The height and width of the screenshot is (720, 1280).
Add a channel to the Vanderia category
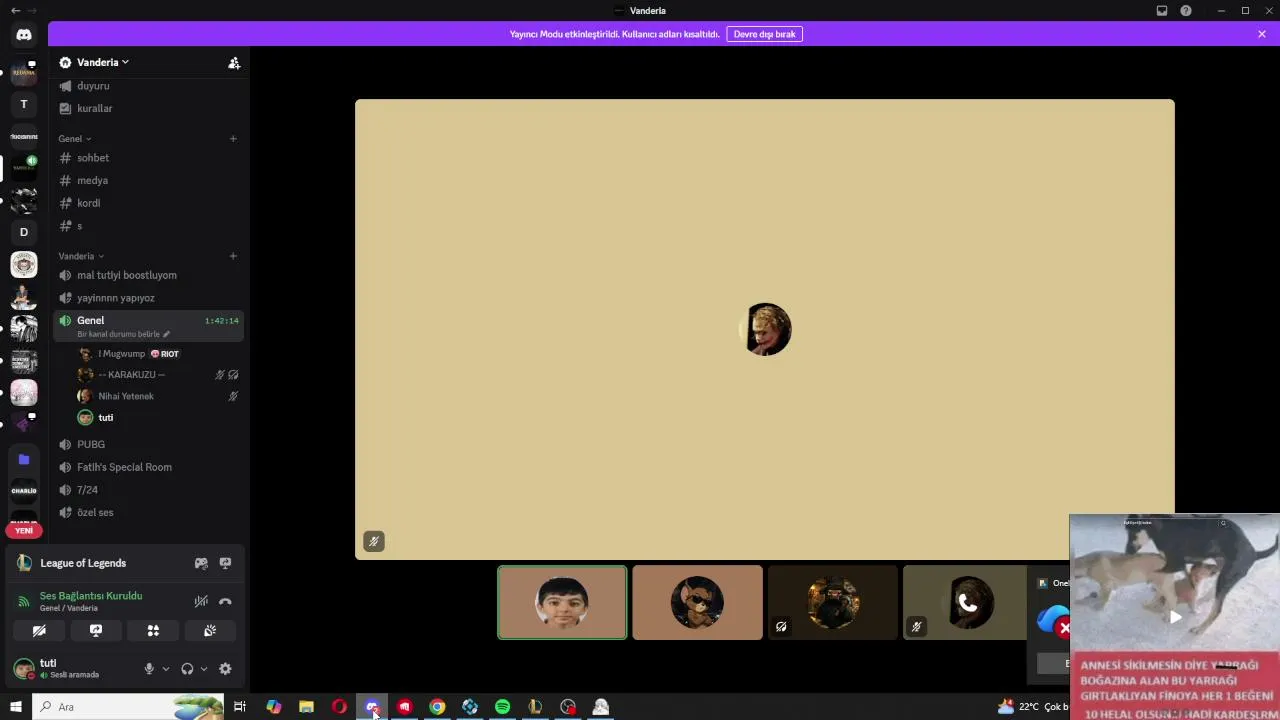coord(233,256)
